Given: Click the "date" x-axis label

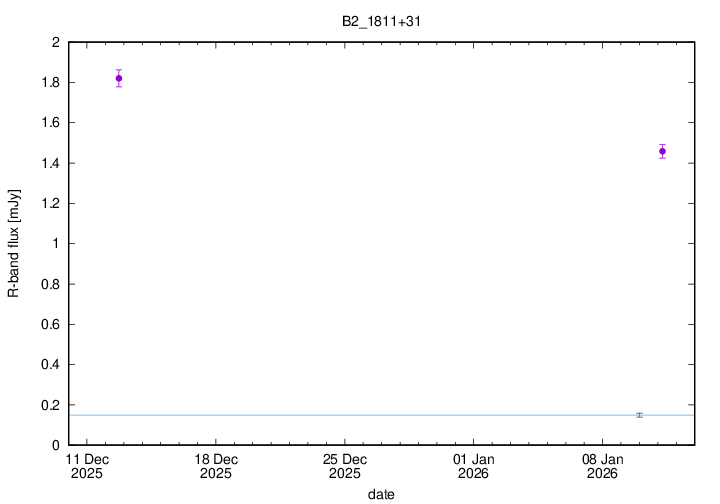Looking at the screenshot, I should click(380, 494).
